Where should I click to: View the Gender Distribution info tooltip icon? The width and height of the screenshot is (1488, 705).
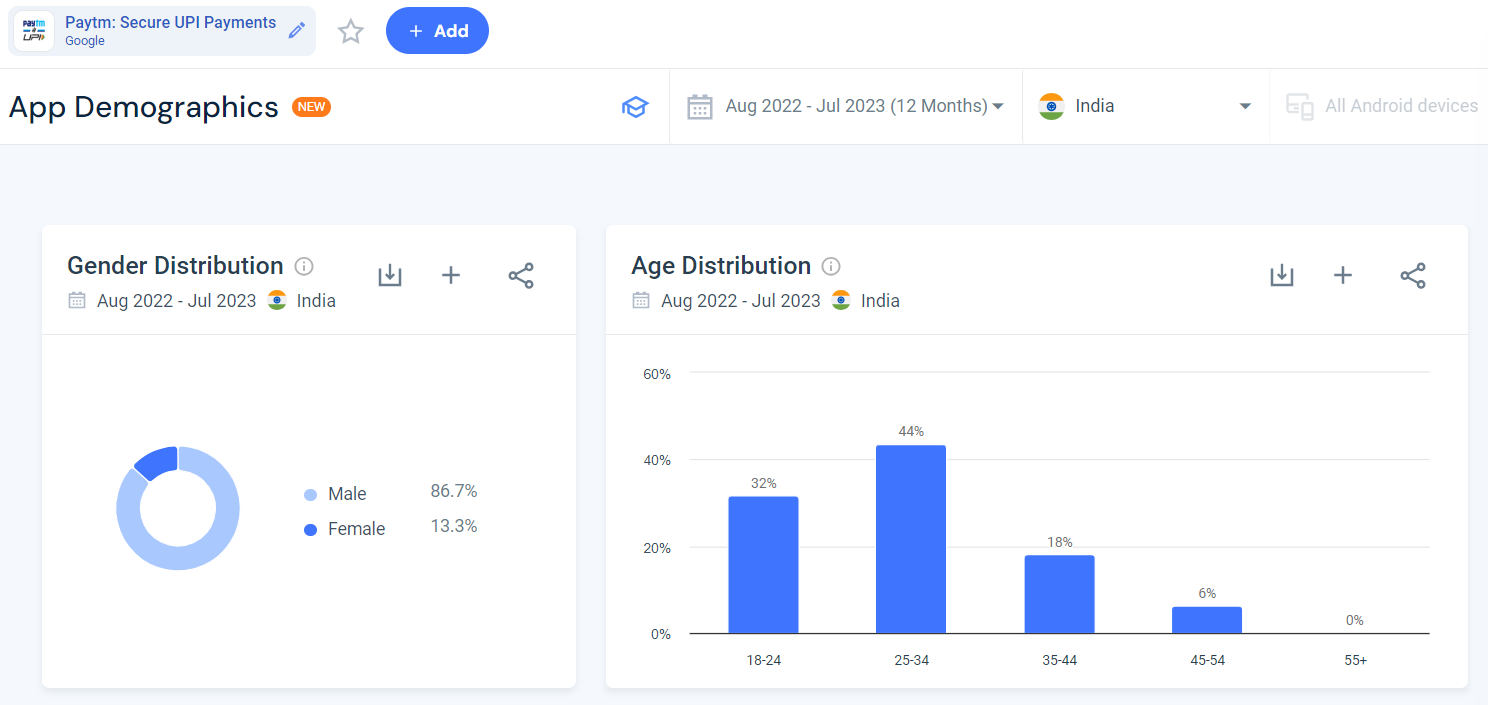pyautogui.click(x=303, y=265)
